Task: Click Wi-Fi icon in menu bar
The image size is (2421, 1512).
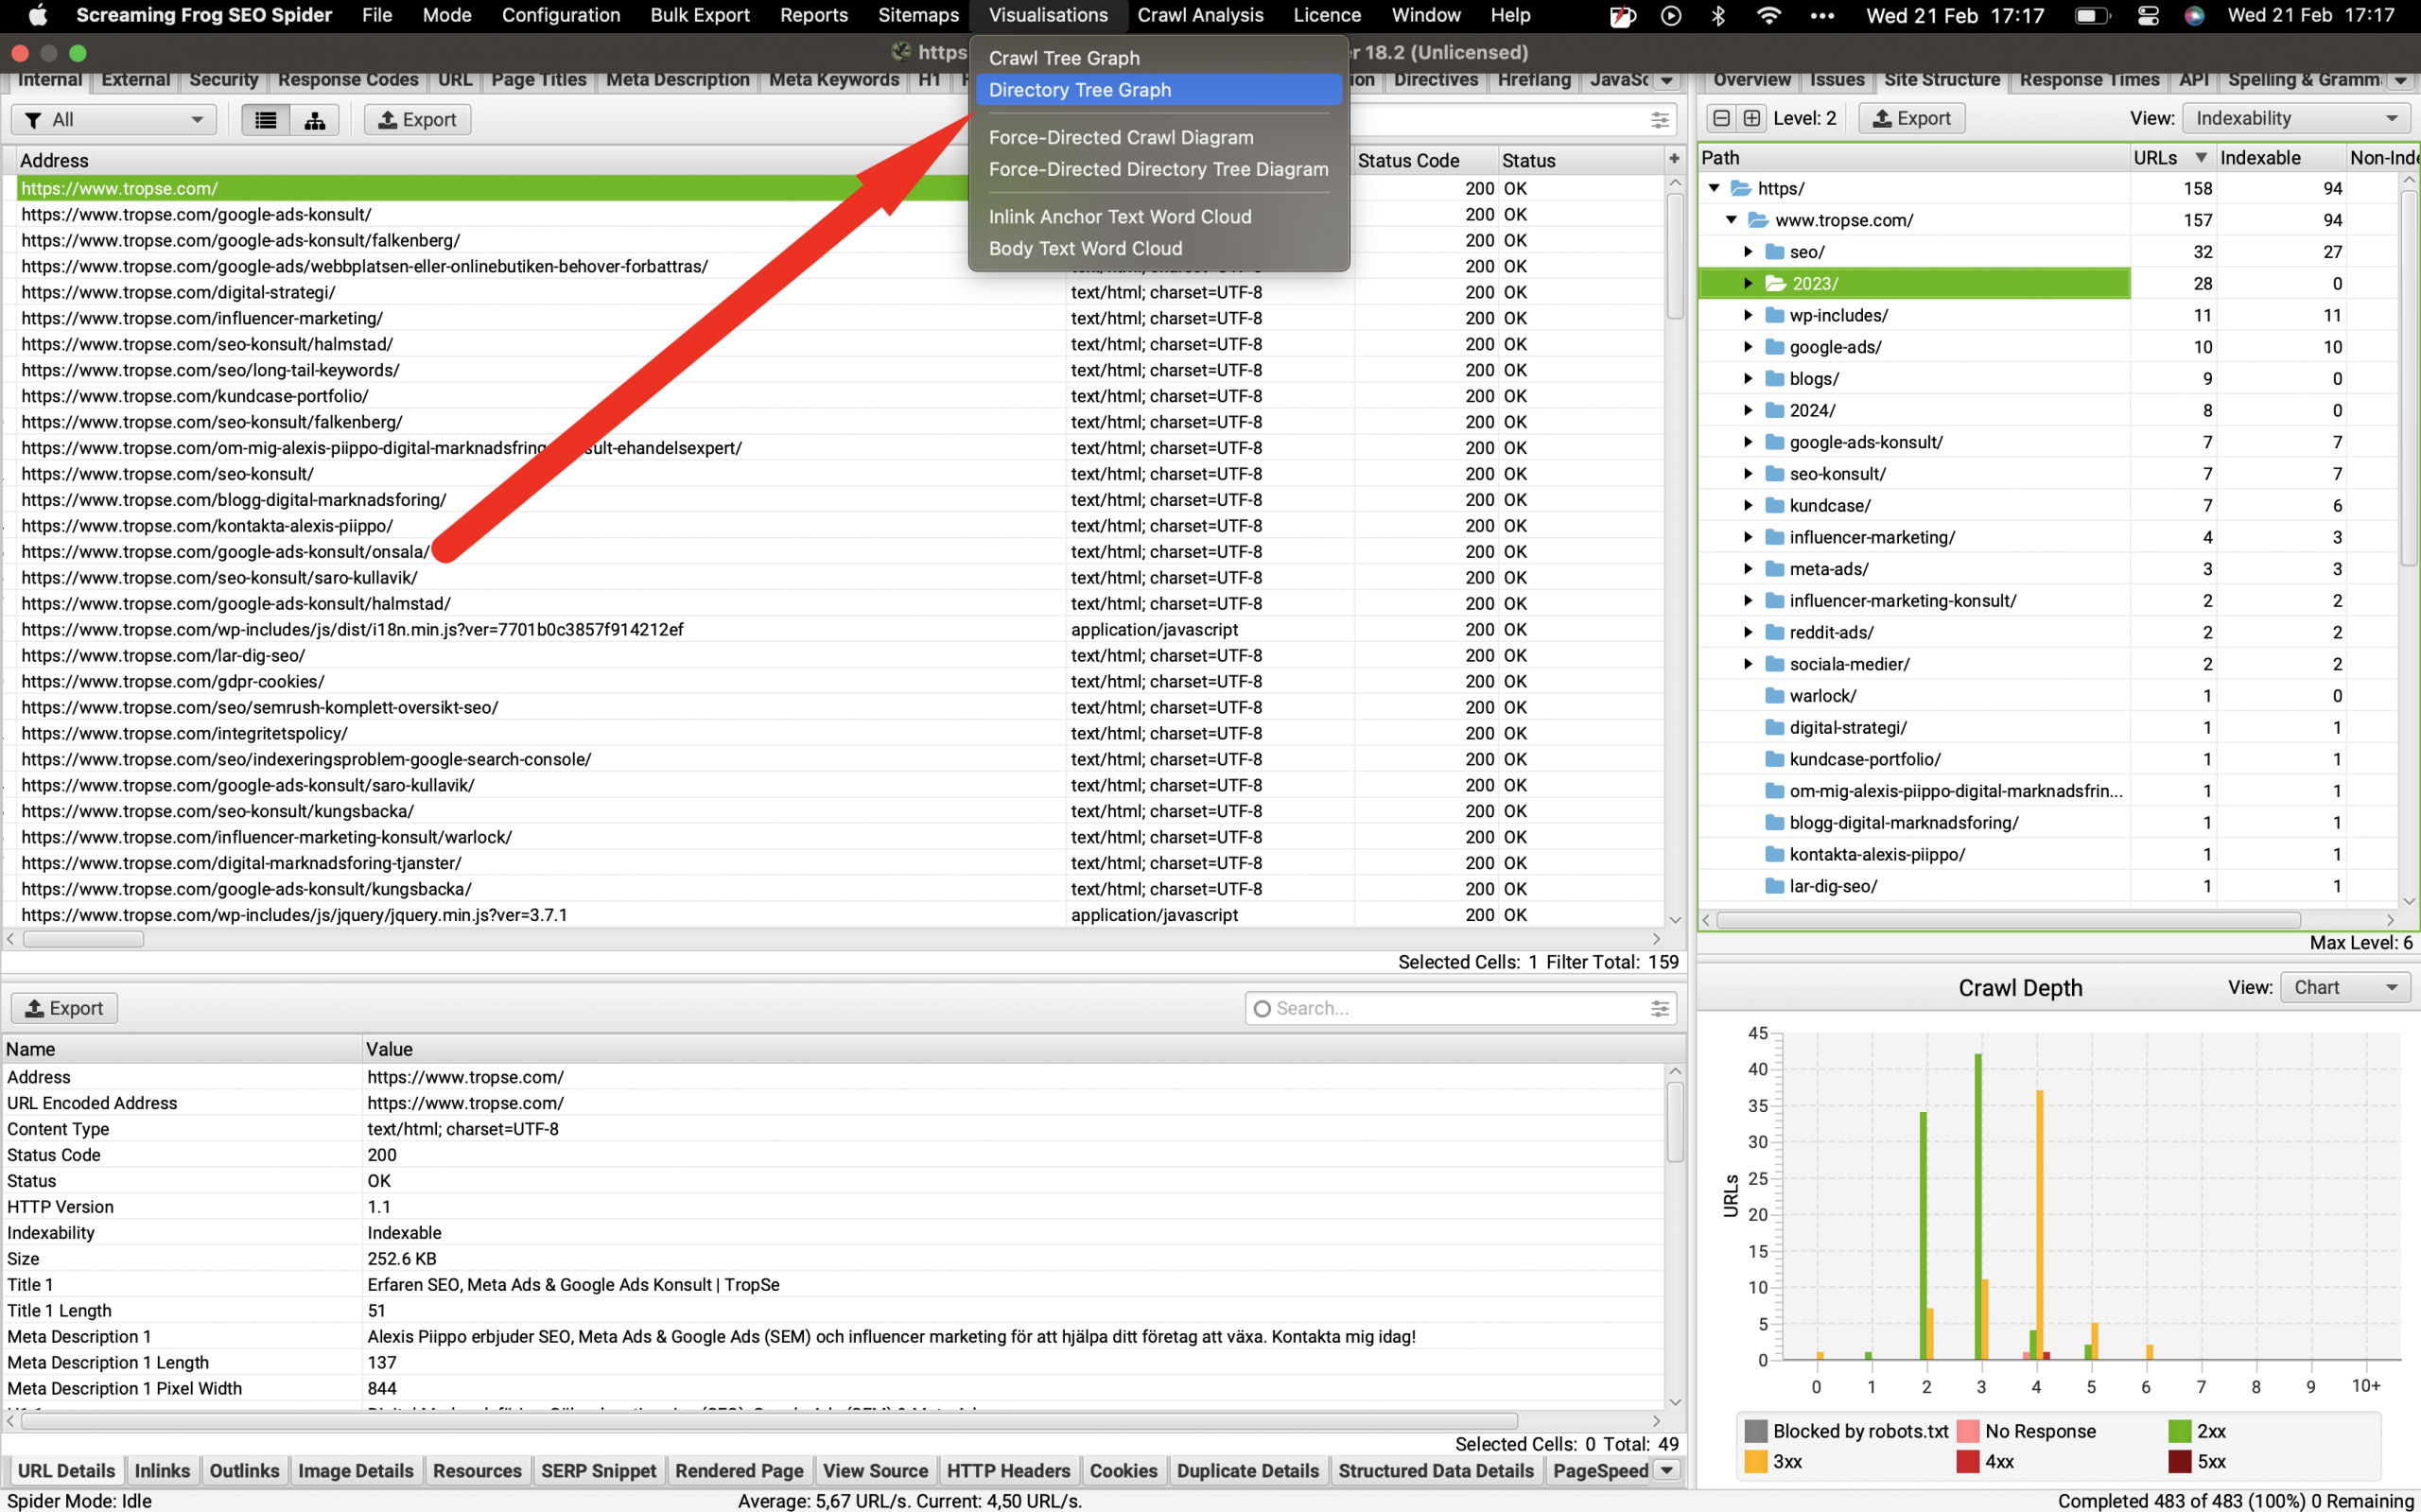Action: click(x=1769, y=15)
